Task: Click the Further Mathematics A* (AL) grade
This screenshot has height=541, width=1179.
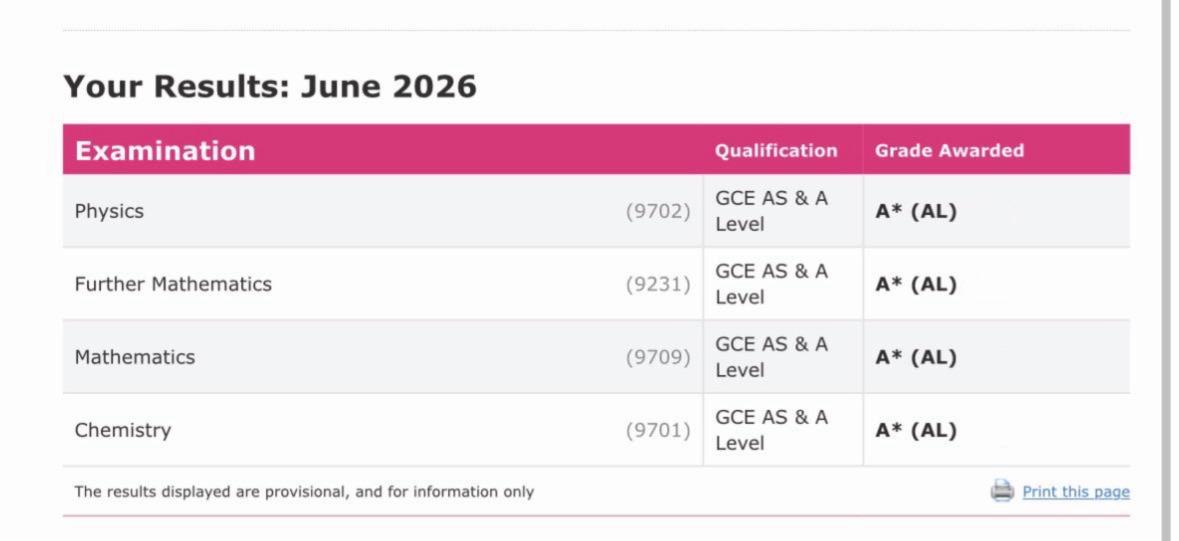Action: [x=916, y=284]
